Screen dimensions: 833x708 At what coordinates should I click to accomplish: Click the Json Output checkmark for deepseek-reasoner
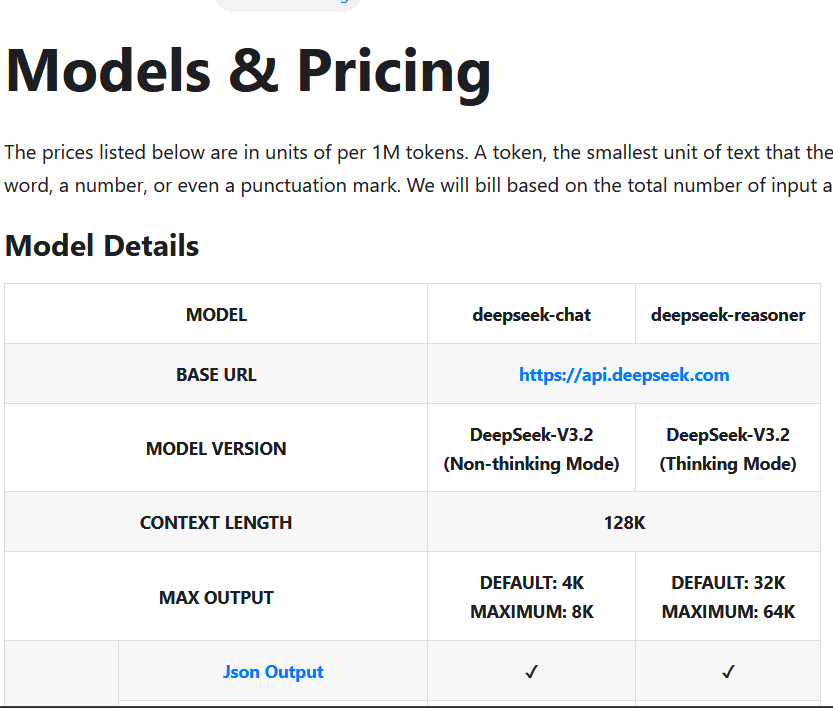pos(728,672)
